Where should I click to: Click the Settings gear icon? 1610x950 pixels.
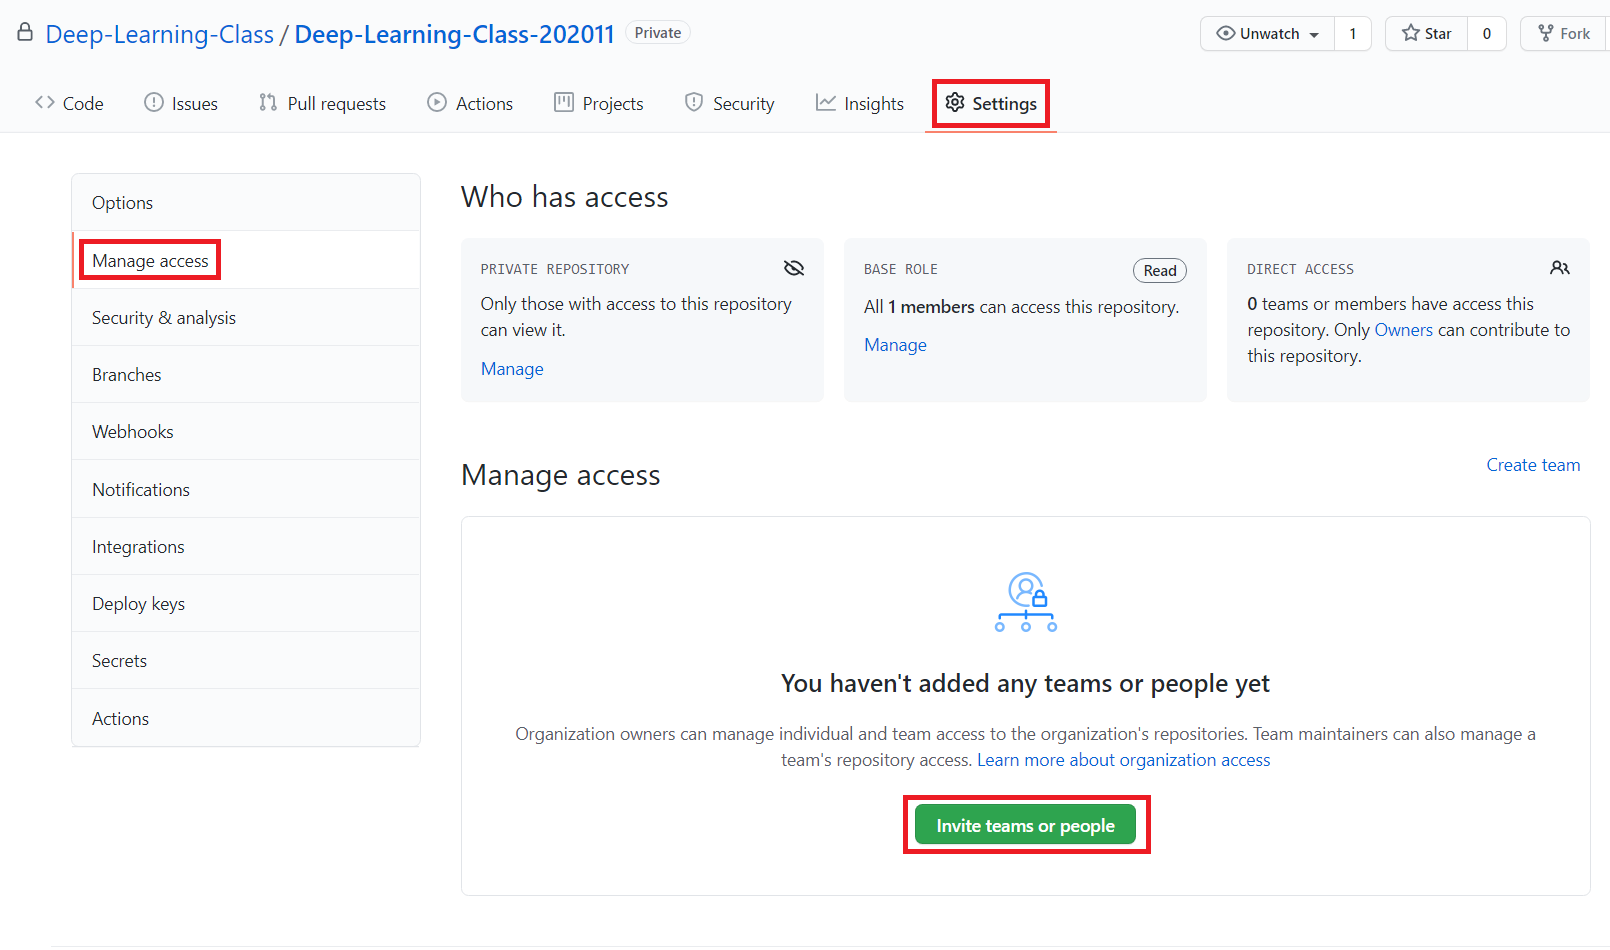pos(955,102)
